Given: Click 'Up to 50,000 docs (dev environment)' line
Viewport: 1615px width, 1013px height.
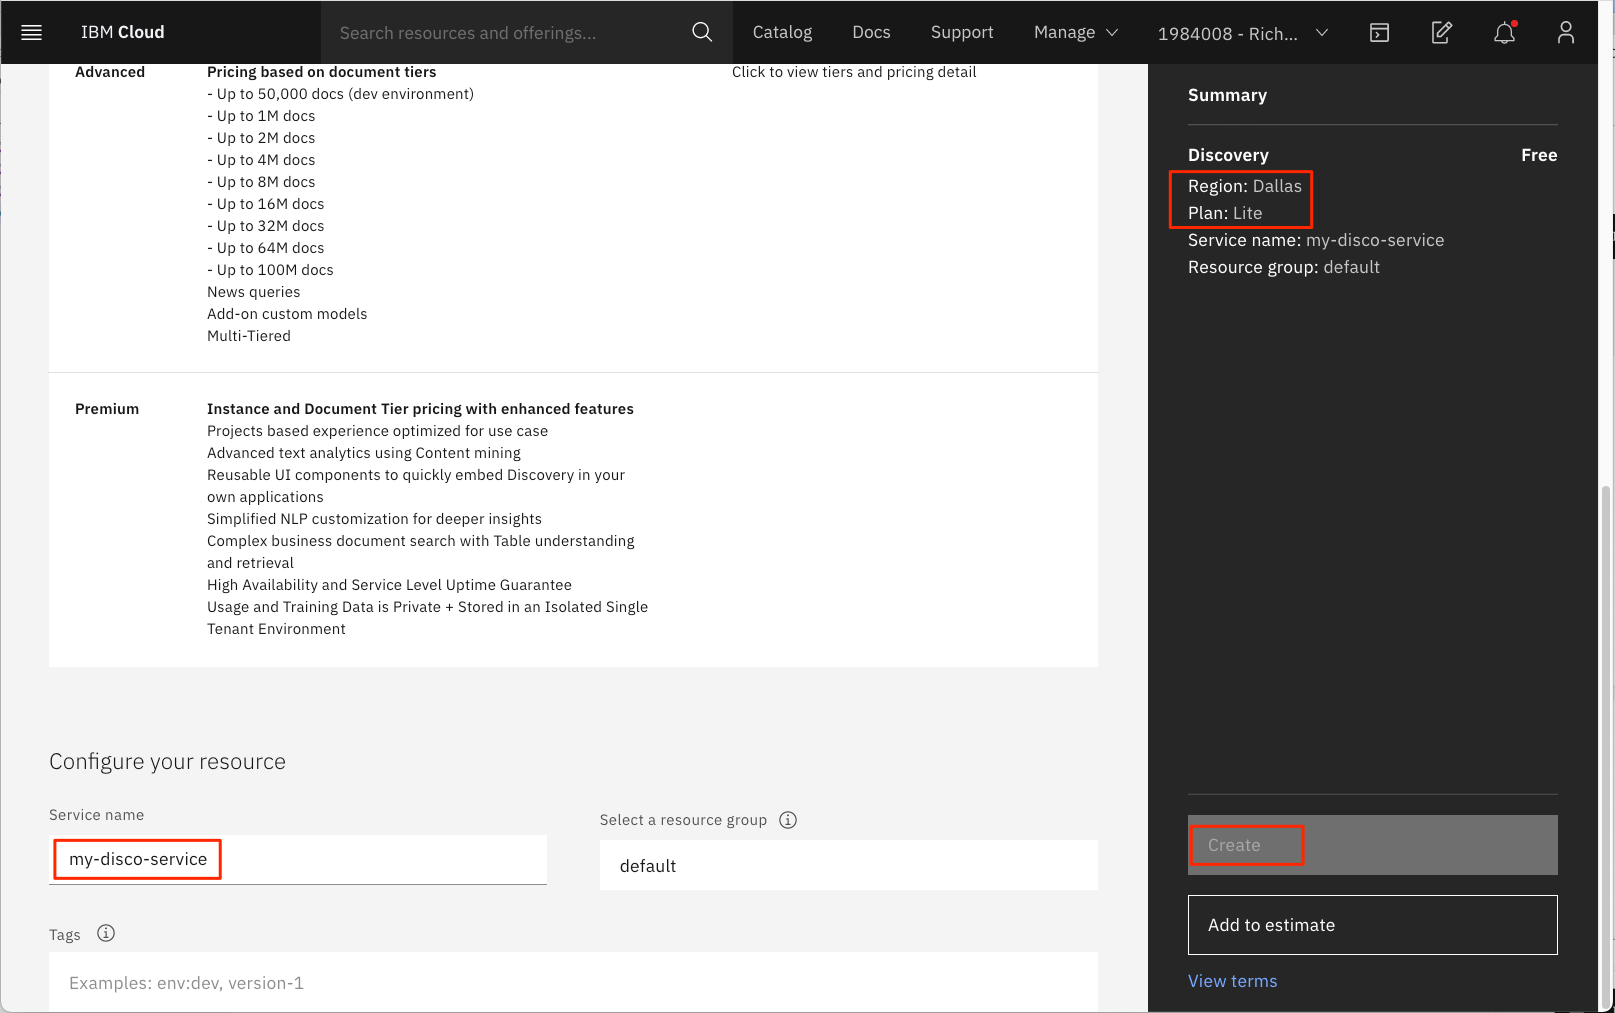Looking at the screenshot, I should click(x=340, y=94).
